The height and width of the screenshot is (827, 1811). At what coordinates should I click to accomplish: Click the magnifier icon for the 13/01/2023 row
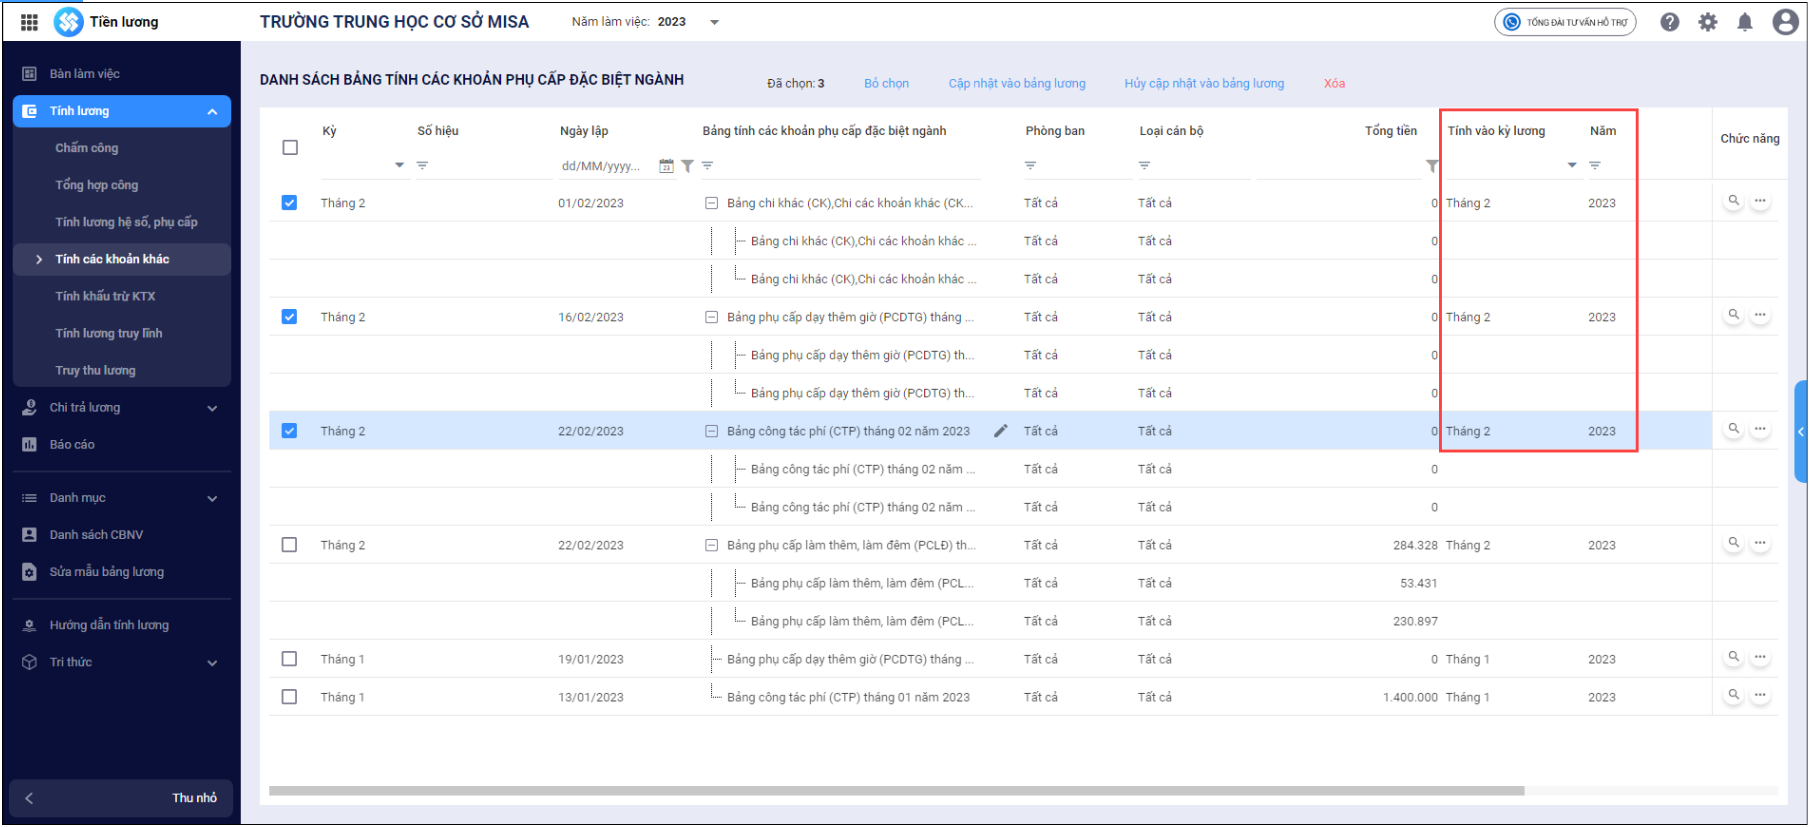(1734, 695)
